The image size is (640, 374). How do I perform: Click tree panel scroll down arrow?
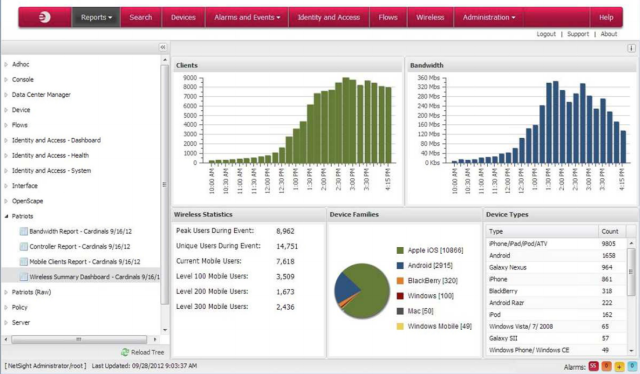click(165, 330)
